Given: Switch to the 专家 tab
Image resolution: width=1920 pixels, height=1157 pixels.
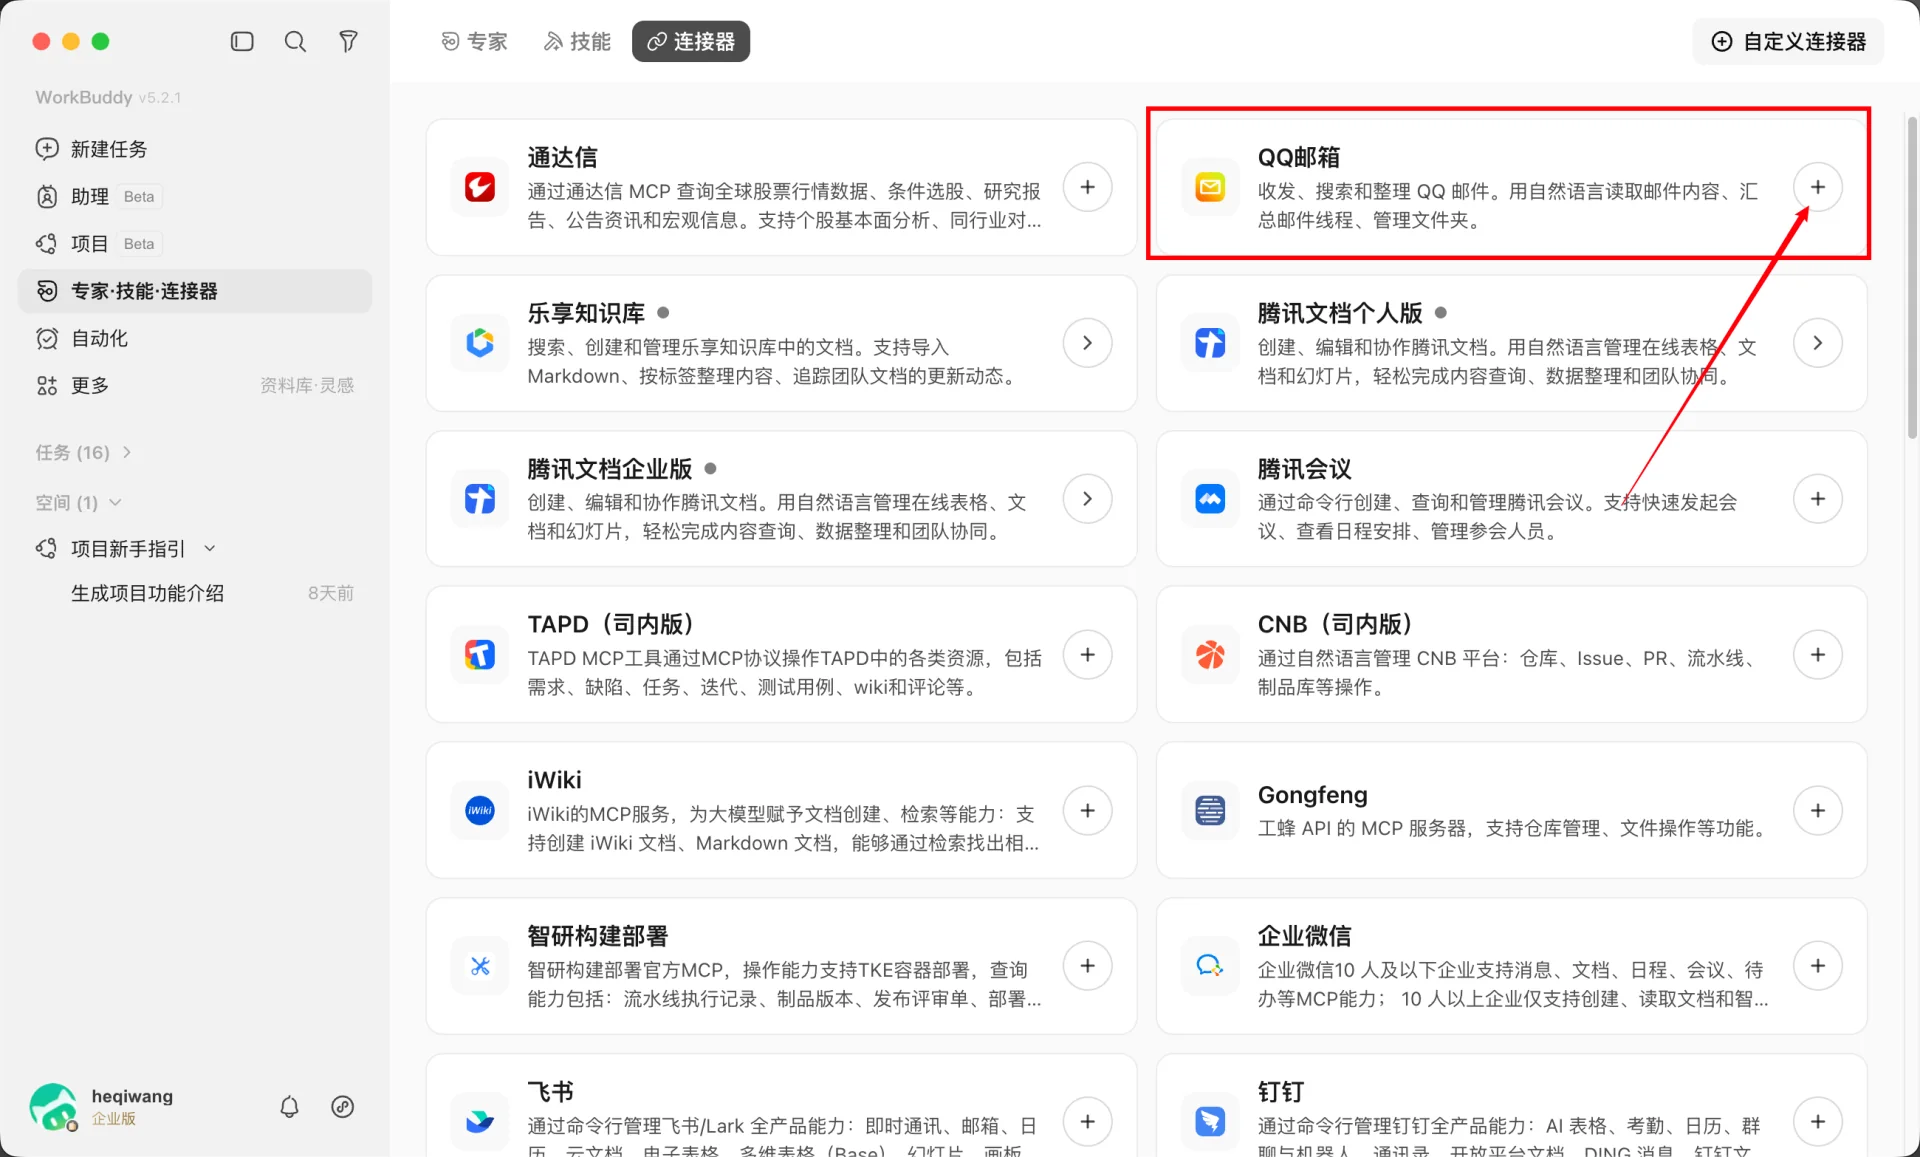Looking at the screenshot, I should pyautogui.click(x=475, y=41).
